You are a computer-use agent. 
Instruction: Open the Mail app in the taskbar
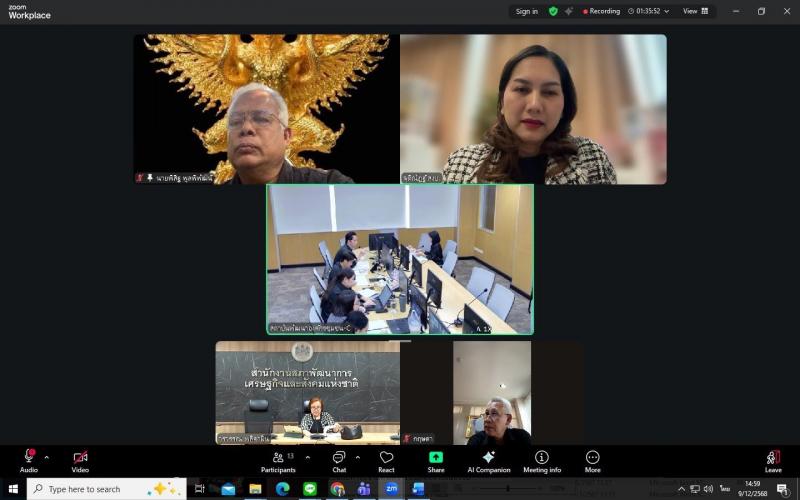pyautogui.click(x=228, y=489)
